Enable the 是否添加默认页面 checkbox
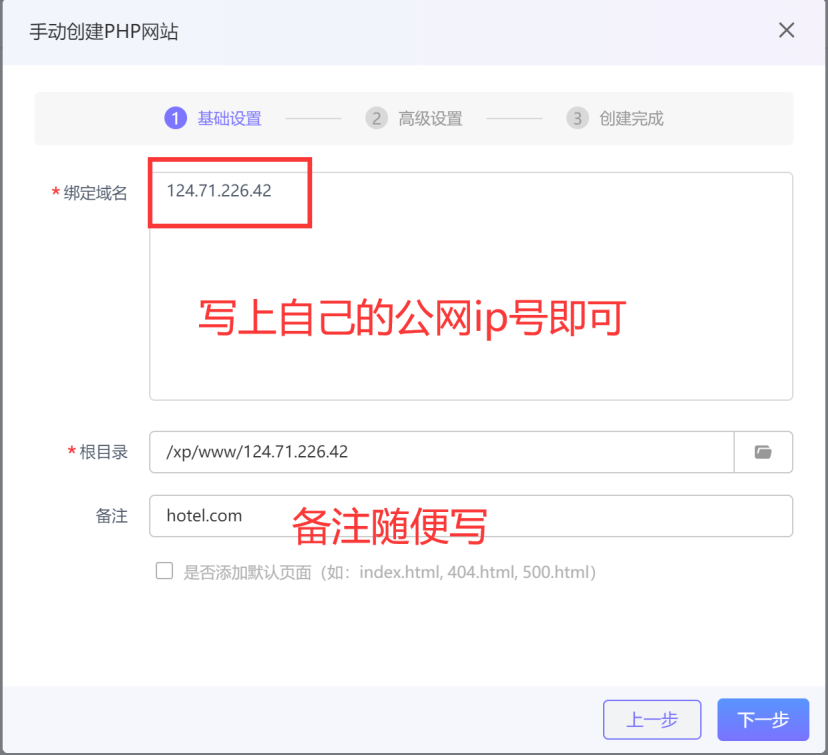The width and height of the screenshot is (828, 755). coord(164,571)
